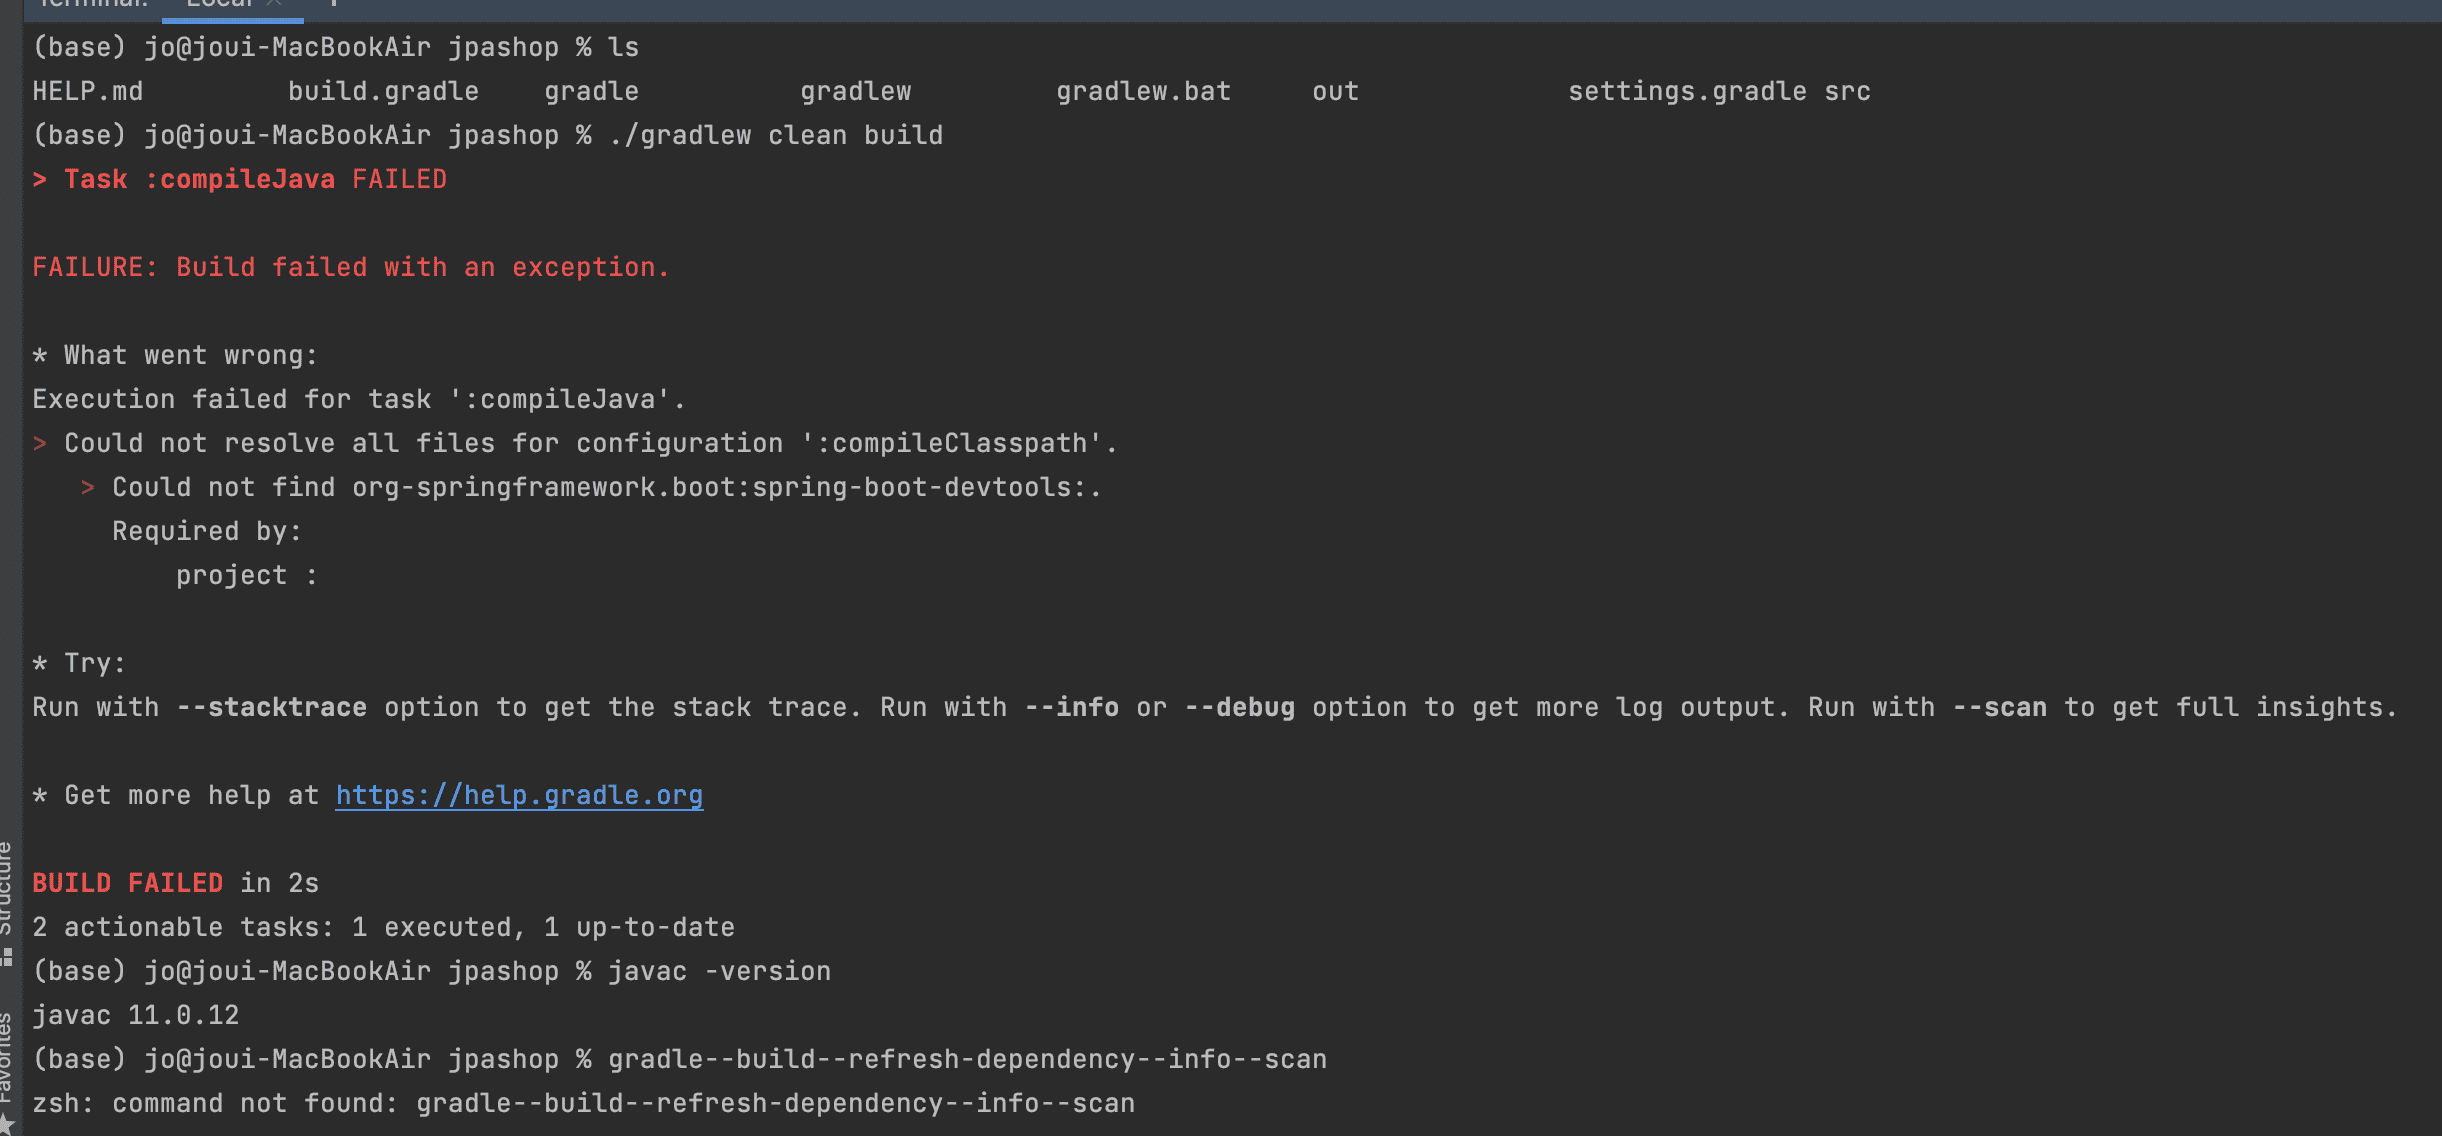Screen dimensions: 2442x1136
Task: Click the 'Task :compileJava FAILED' line
Action: pos(239,179)
